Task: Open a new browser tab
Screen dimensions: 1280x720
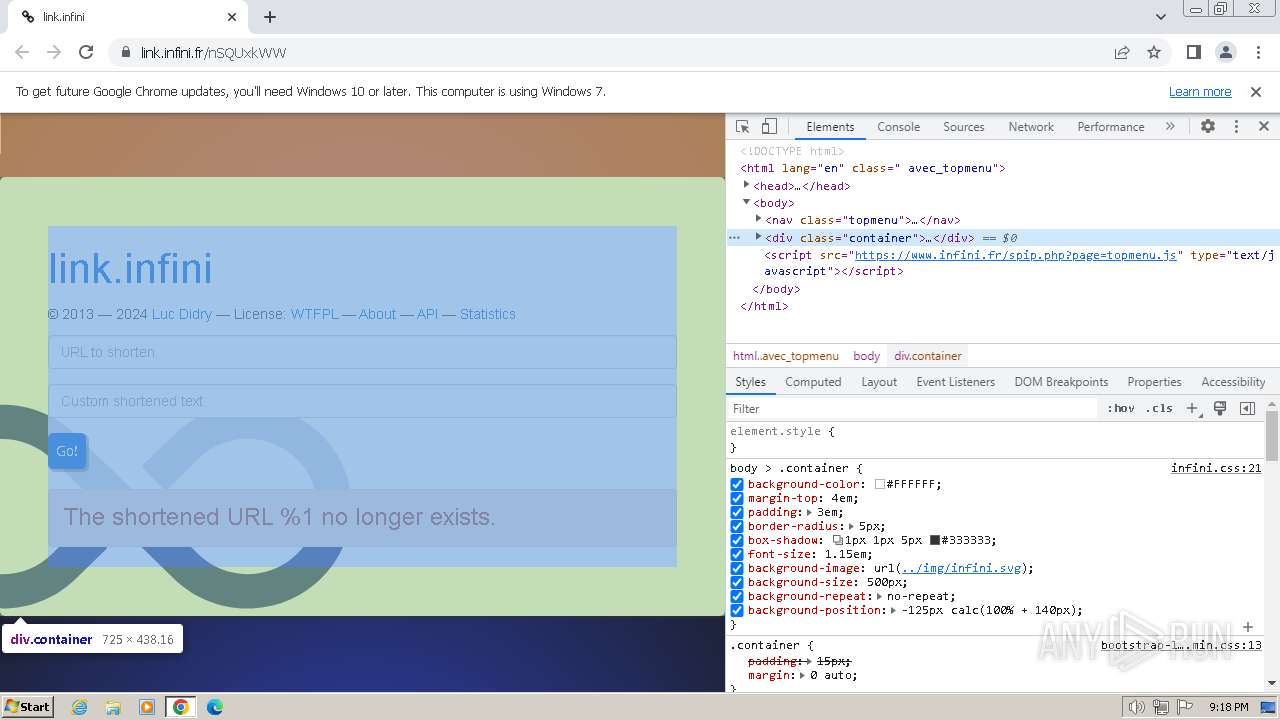Action: pyautogui.click(x=270, y=17)
